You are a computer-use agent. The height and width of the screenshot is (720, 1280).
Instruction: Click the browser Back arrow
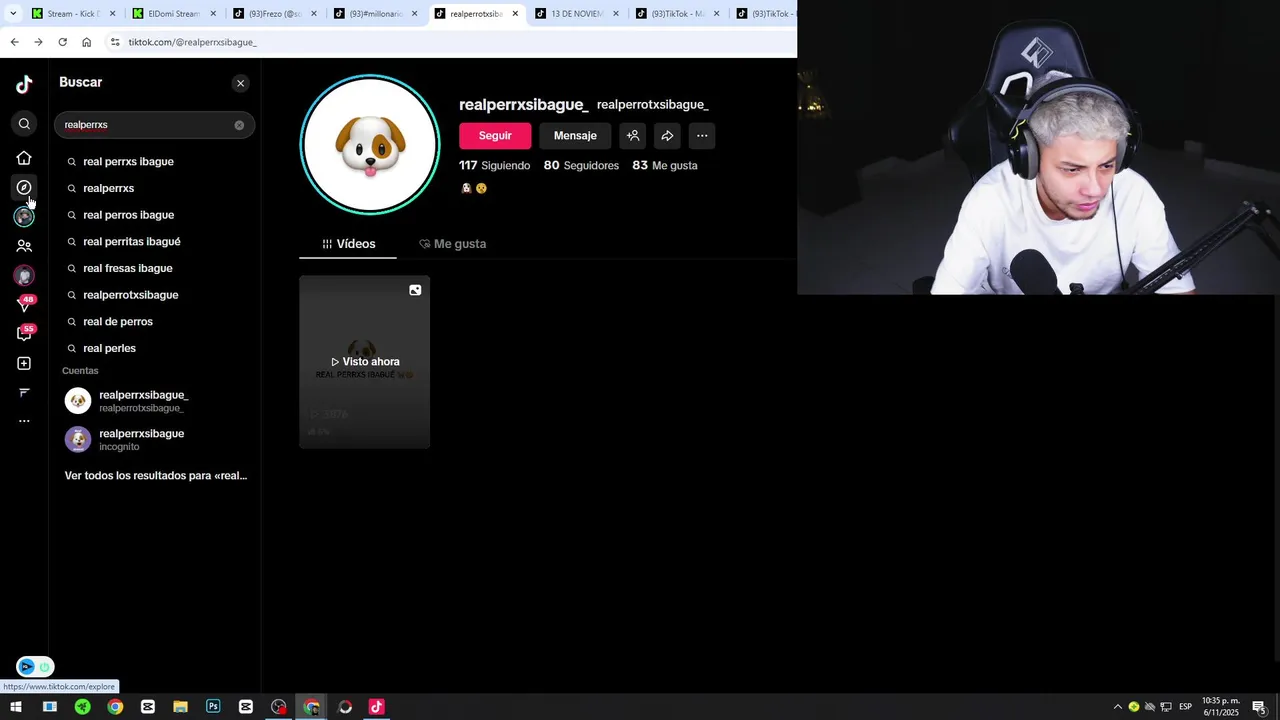(14, 42)
